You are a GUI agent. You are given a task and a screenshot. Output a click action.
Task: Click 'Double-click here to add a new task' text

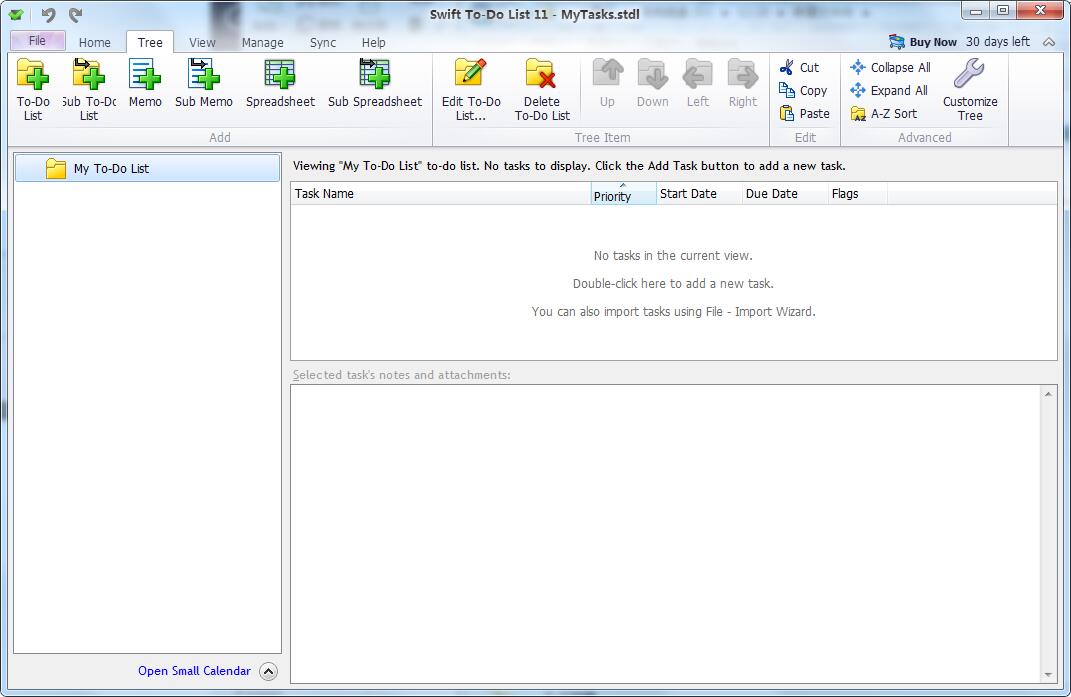point(673,284)
